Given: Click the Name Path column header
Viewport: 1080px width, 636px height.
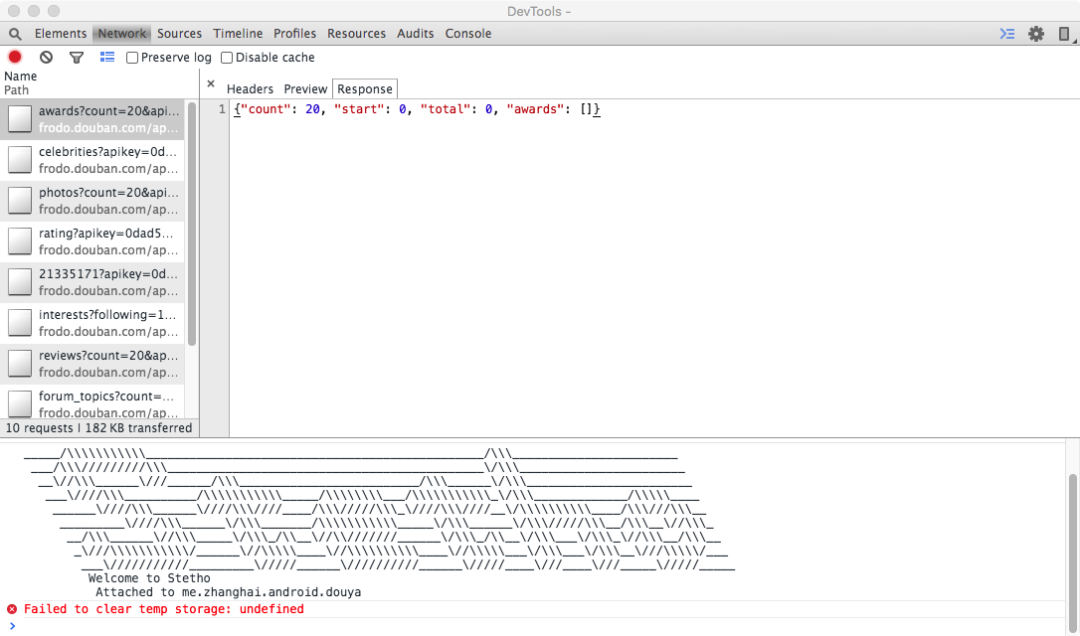Looking at the screenshot, I should [x=99, y=83].
